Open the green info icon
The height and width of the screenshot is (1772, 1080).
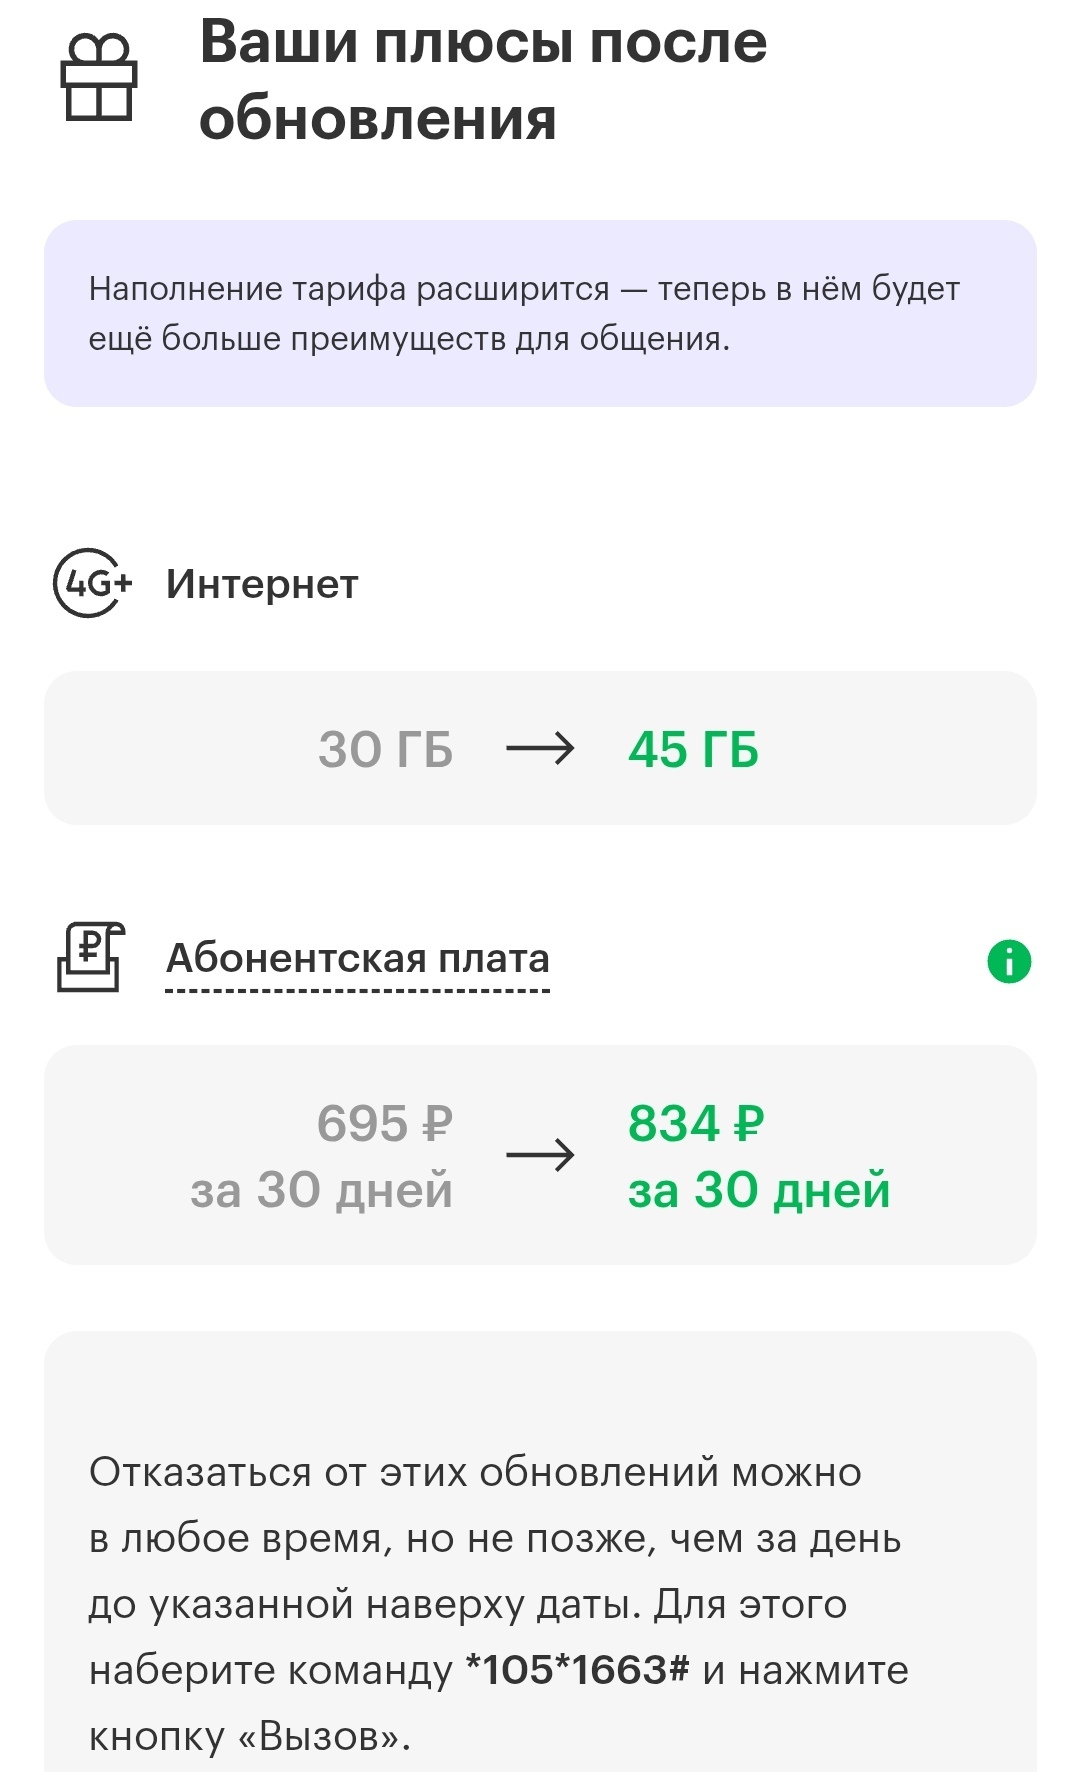(x=1009, y=962)
